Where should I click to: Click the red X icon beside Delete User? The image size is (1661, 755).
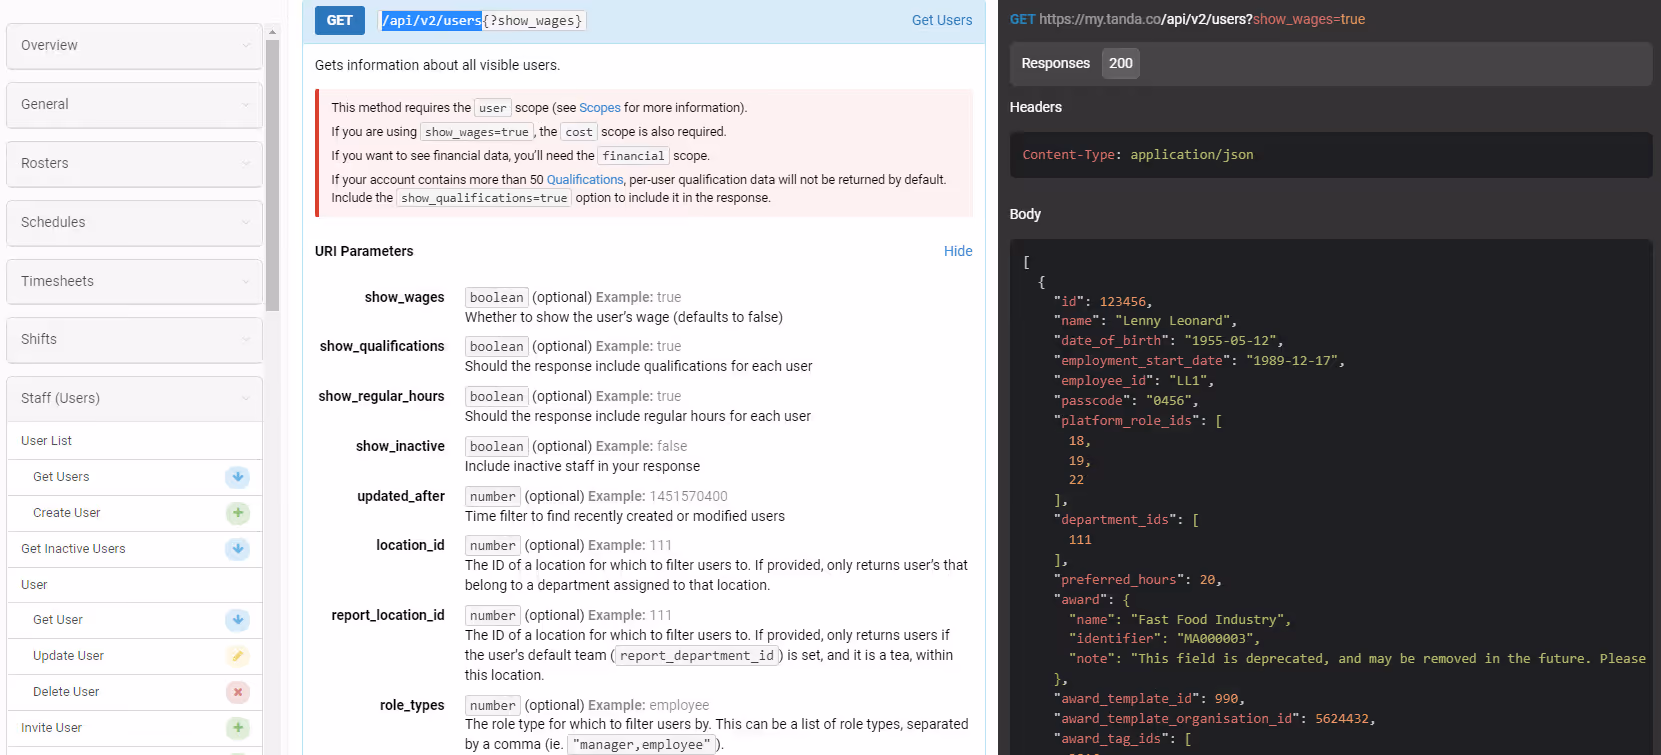pyautogui.click(x=237, y=692)
